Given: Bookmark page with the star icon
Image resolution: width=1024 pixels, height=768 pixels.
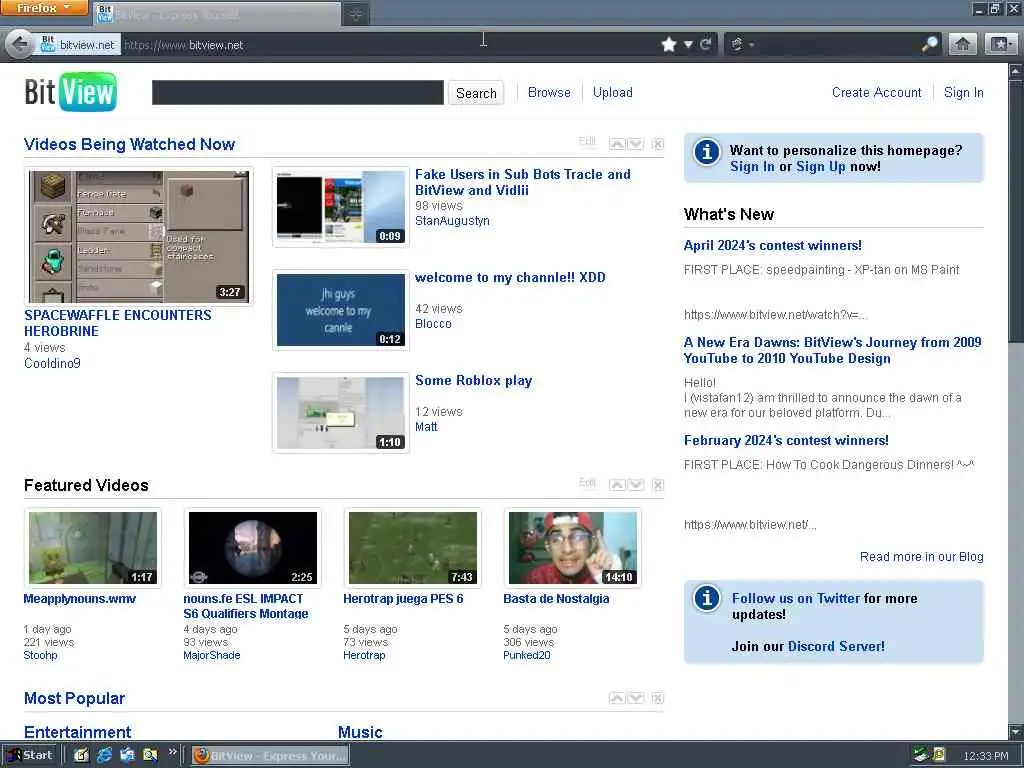Looking at the screenshot, I should (x=669, y=44).
